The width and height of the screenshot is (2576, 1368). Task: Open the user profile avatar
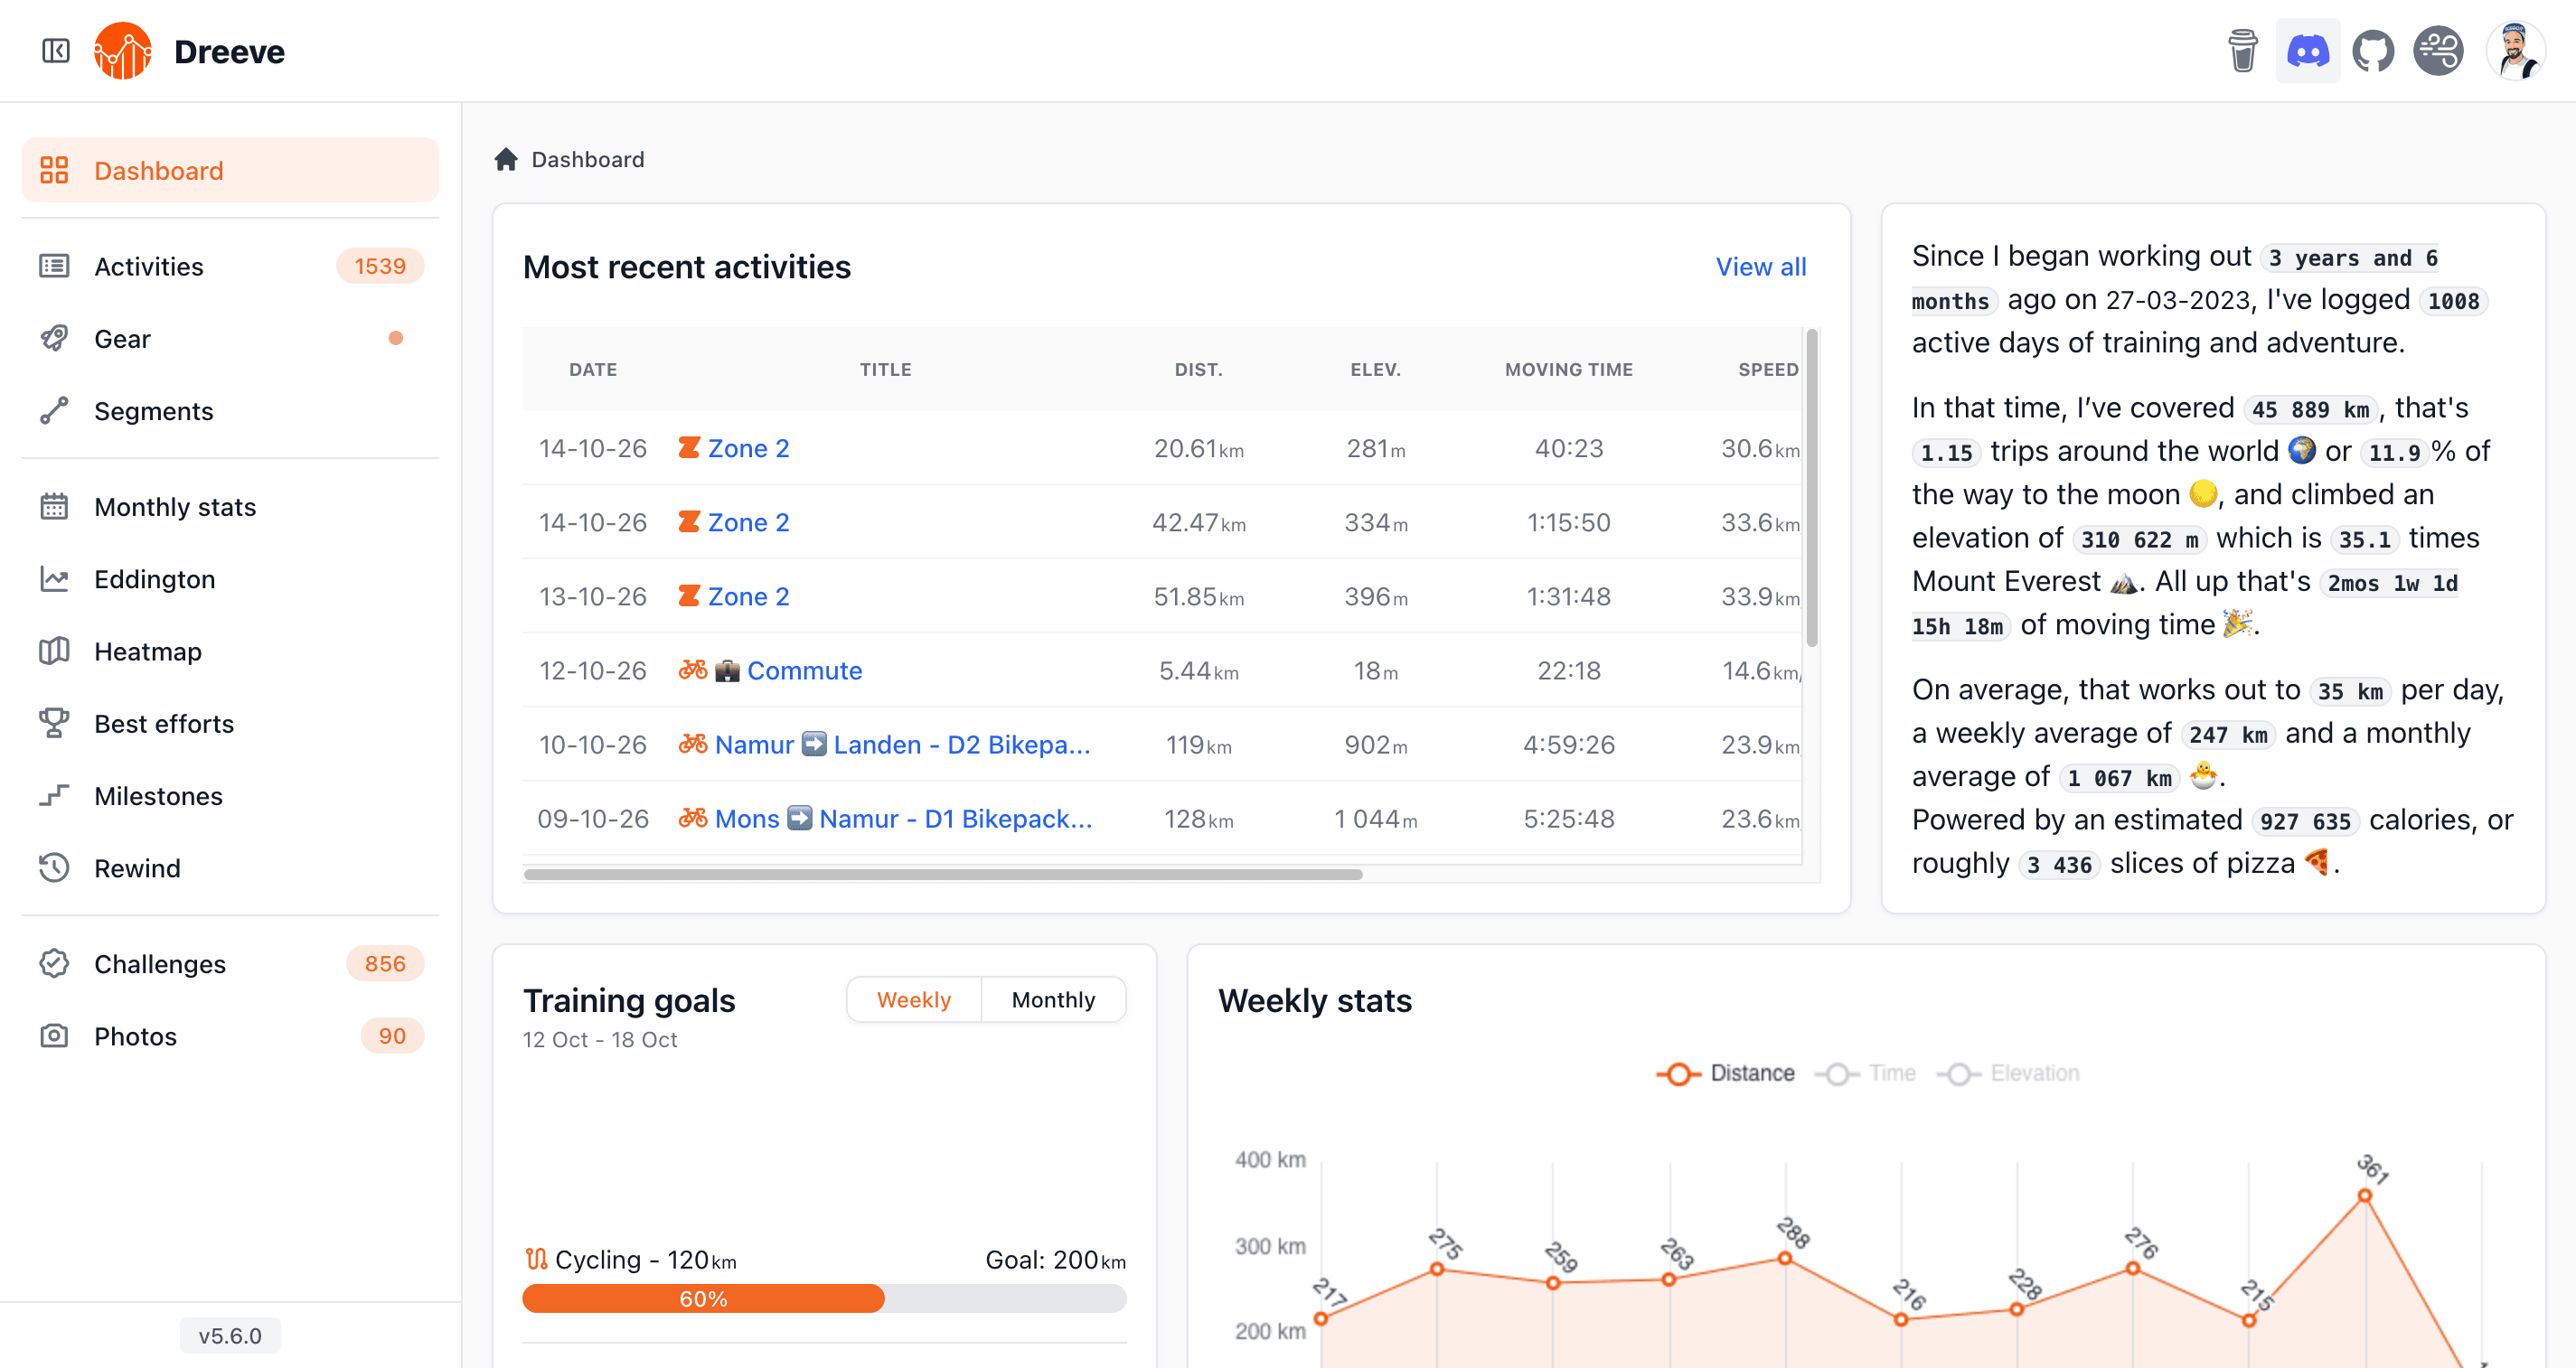[x=2515, y=51]
